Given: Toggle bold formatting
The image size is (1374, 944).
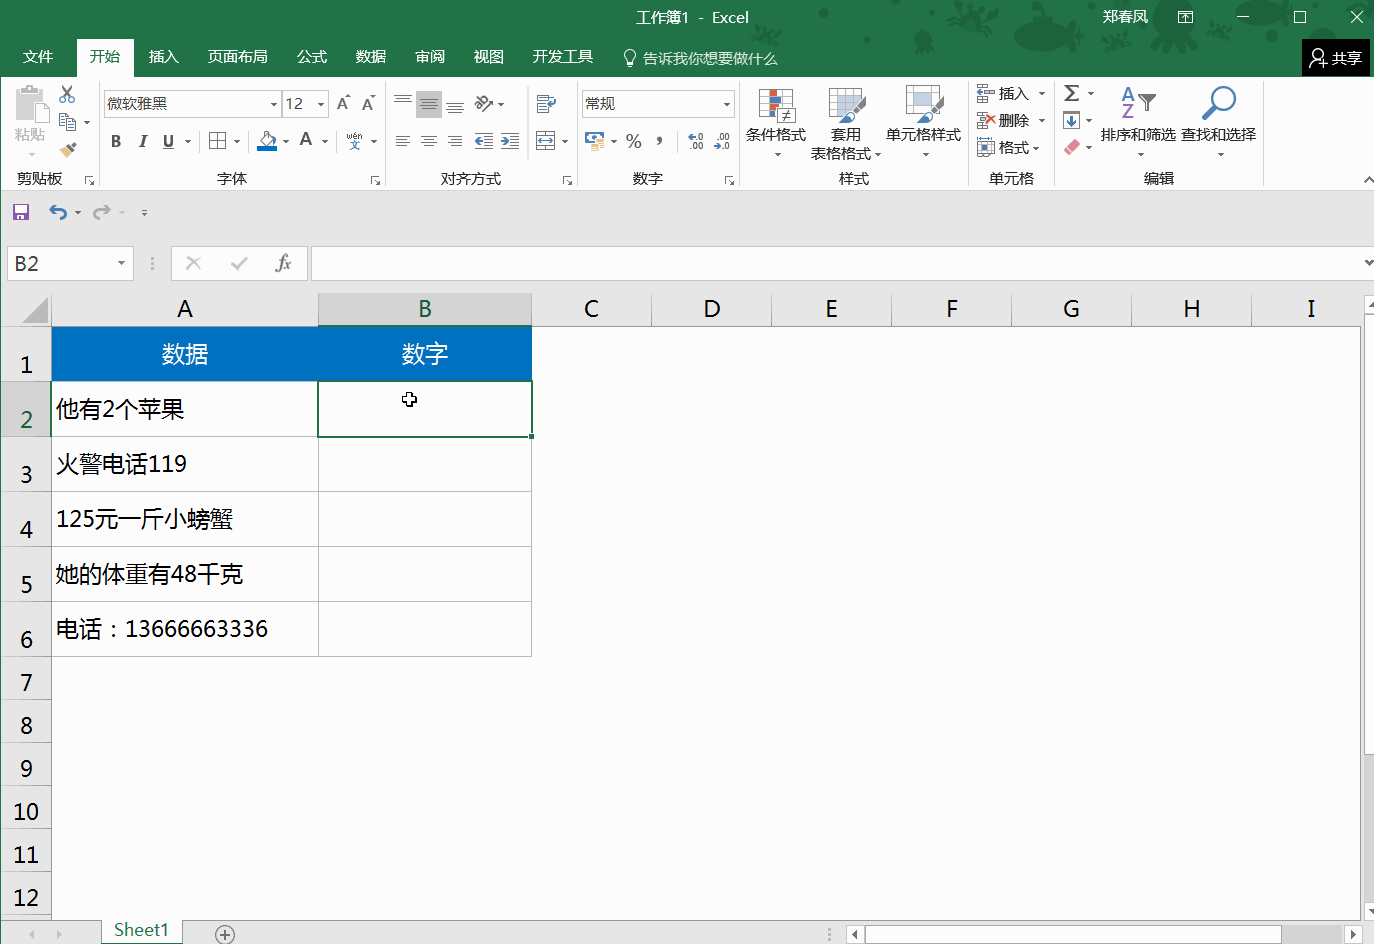Looking at the screenshot, I should (116, 141).
